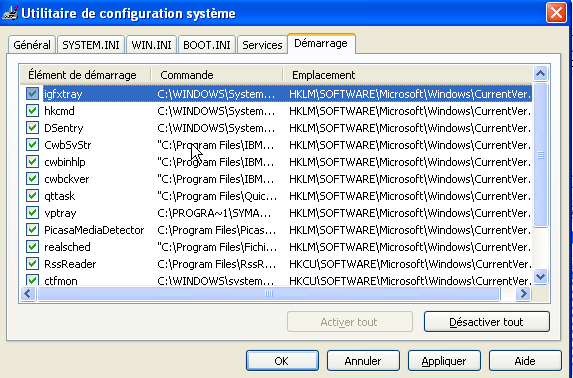Uncheck the cwbckver startup item
This screenshot has width=573, height=378.
(32, 178)
